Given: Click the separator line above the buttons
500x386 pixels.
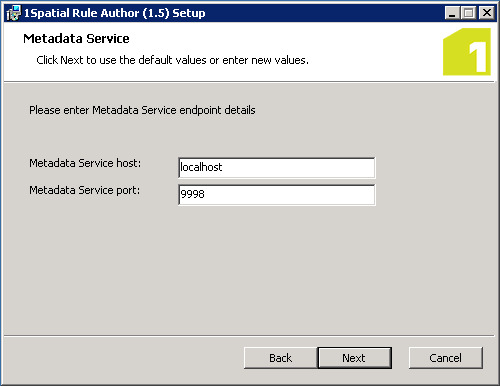Looking at the screenshot, I should click(249, 336).
